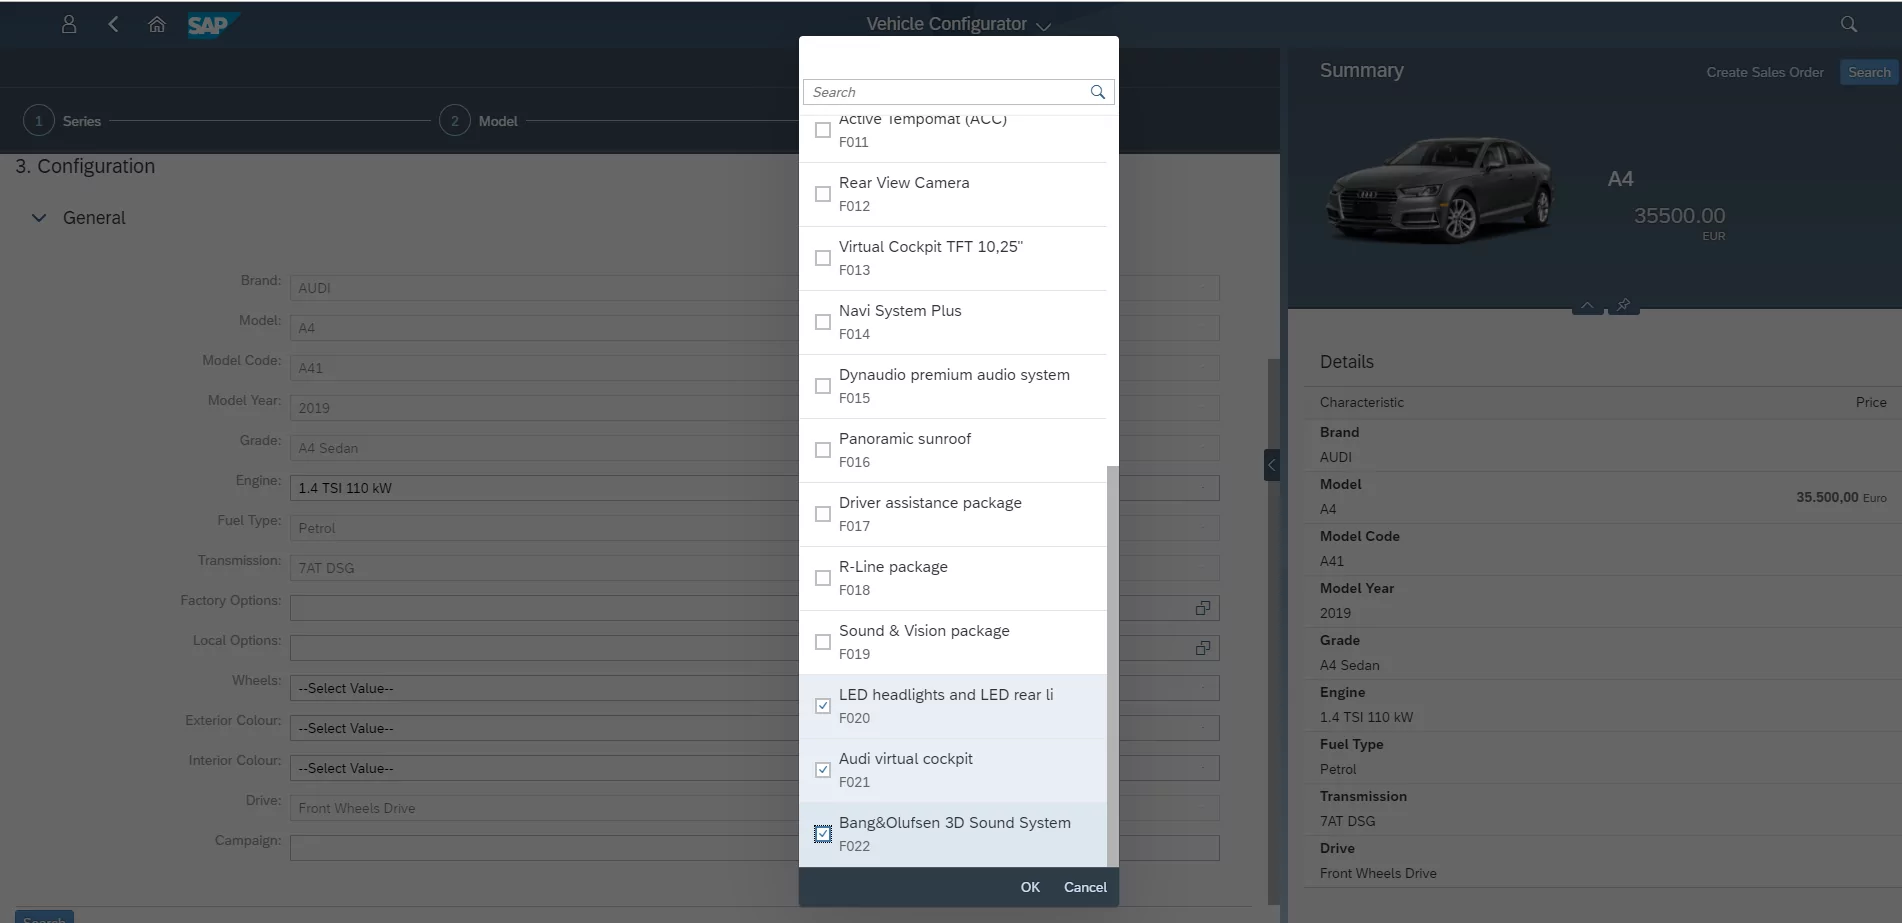The image size is (1902, 923).
Task: Check Dynaudio premium audio system
Action: click(x=823, y=386)
